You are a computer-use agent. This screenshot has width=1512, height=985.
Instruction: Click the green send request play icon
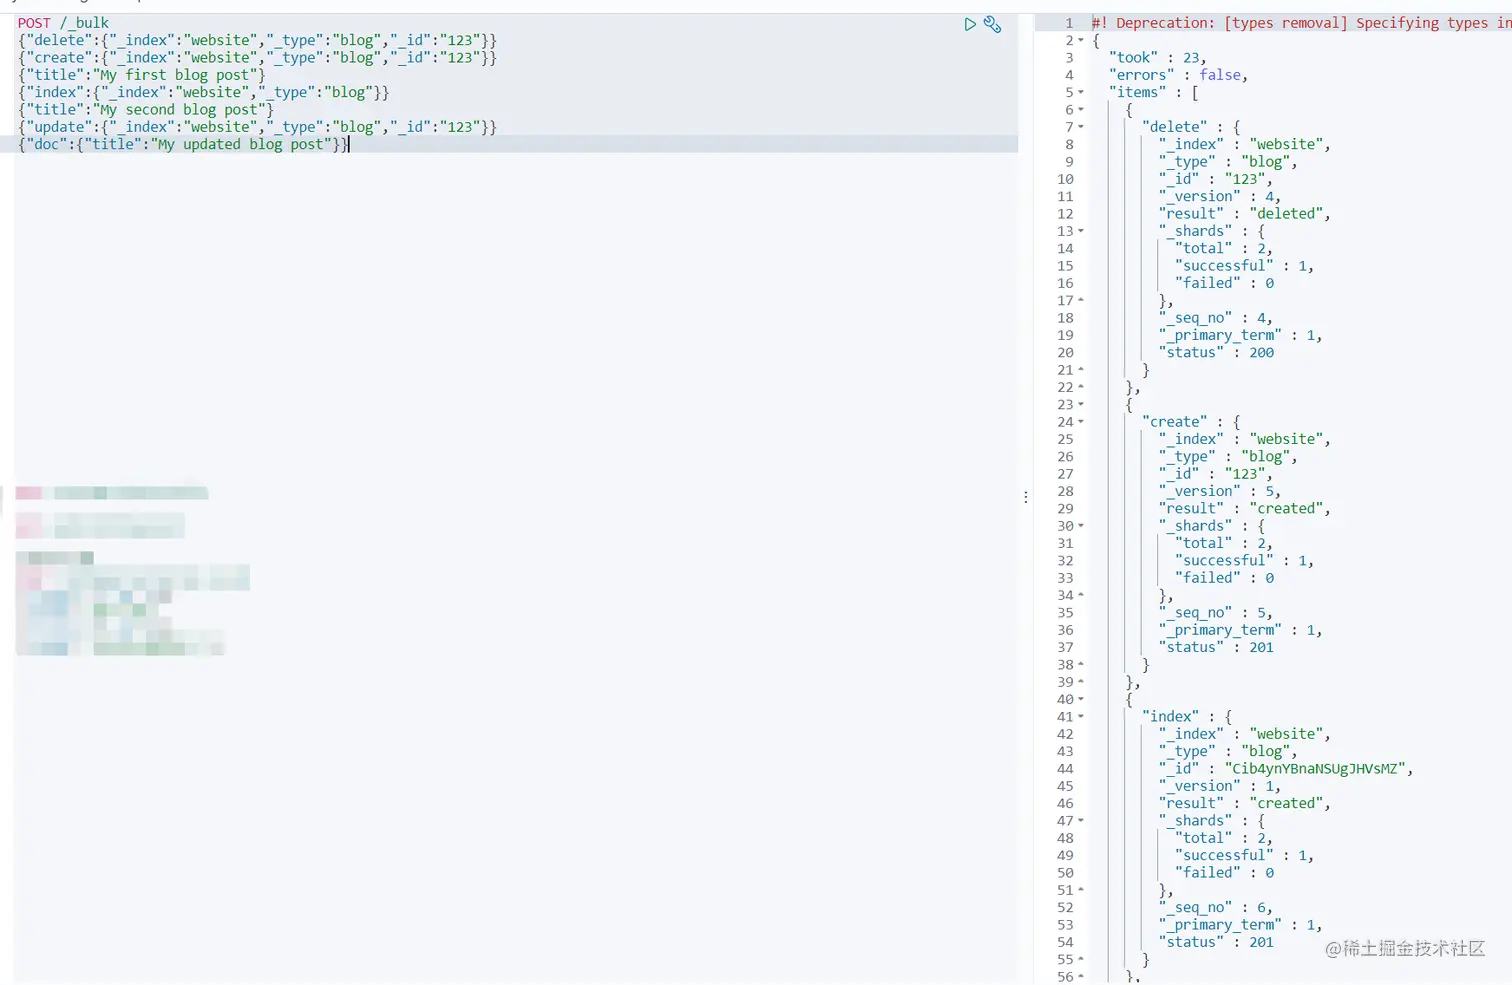970,24
